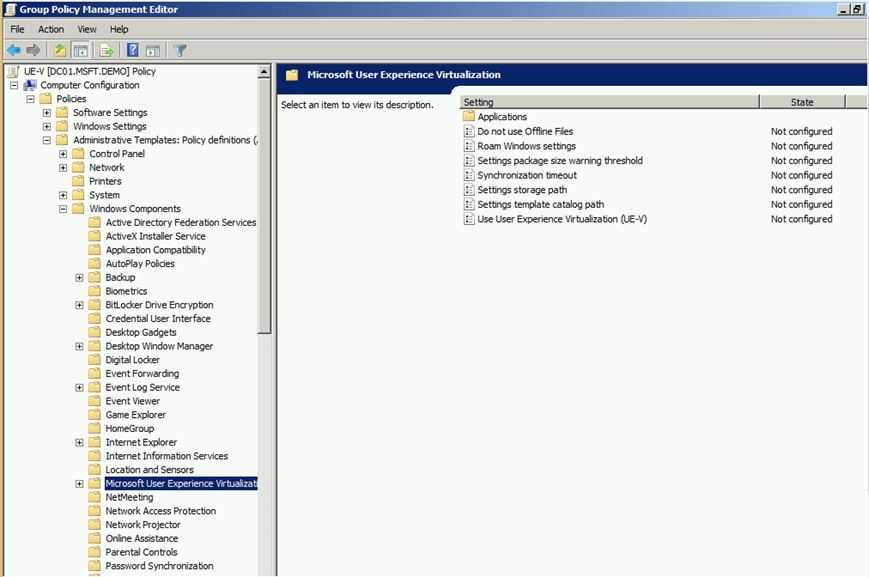Collapse the Computer Configuration node

point(14,85)
